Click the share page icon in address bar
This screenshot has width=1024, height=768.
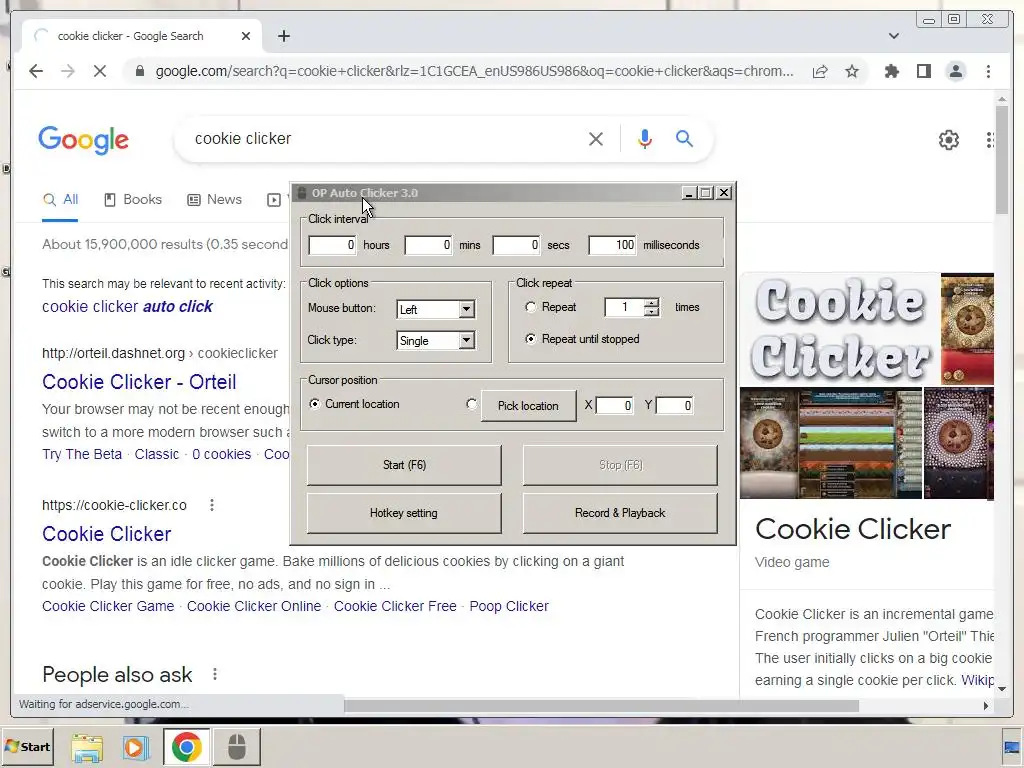click(820, 71)
